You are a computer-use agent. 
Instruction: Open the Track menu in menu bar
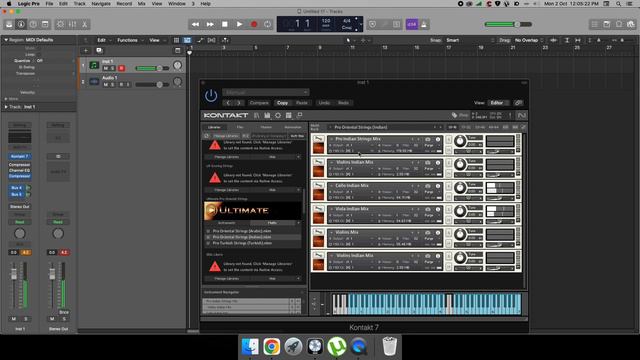point(80,4)
